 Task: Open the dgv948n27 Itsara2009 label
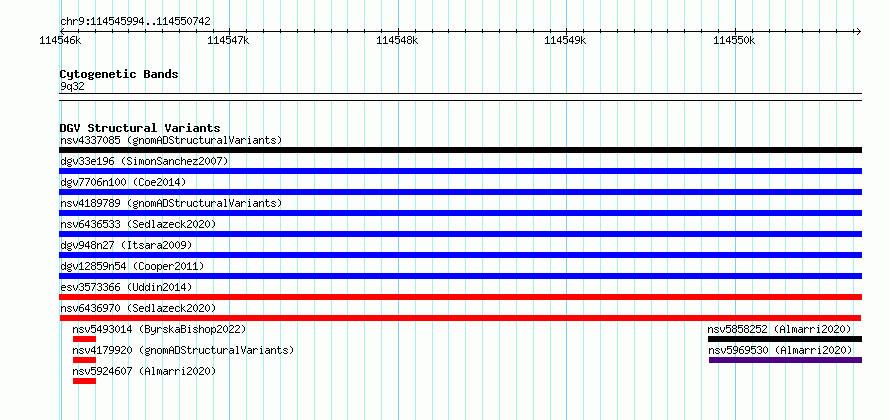126,245
